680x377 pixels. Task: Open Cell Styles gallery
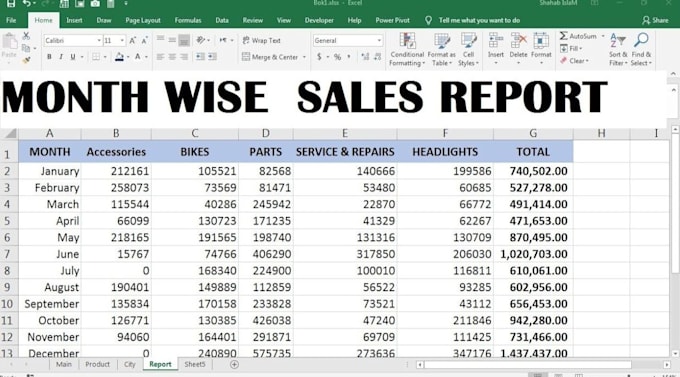pos(468,49)
